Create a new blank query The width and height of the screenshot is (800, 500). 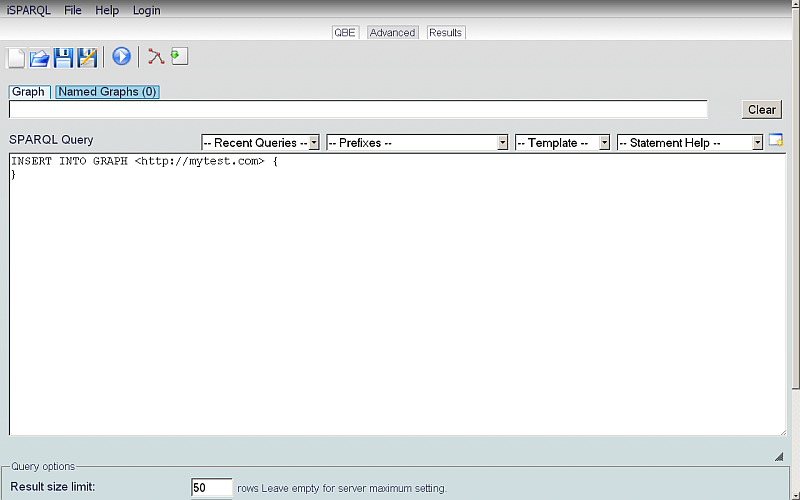pyautogui.click(x=16, y=57)
